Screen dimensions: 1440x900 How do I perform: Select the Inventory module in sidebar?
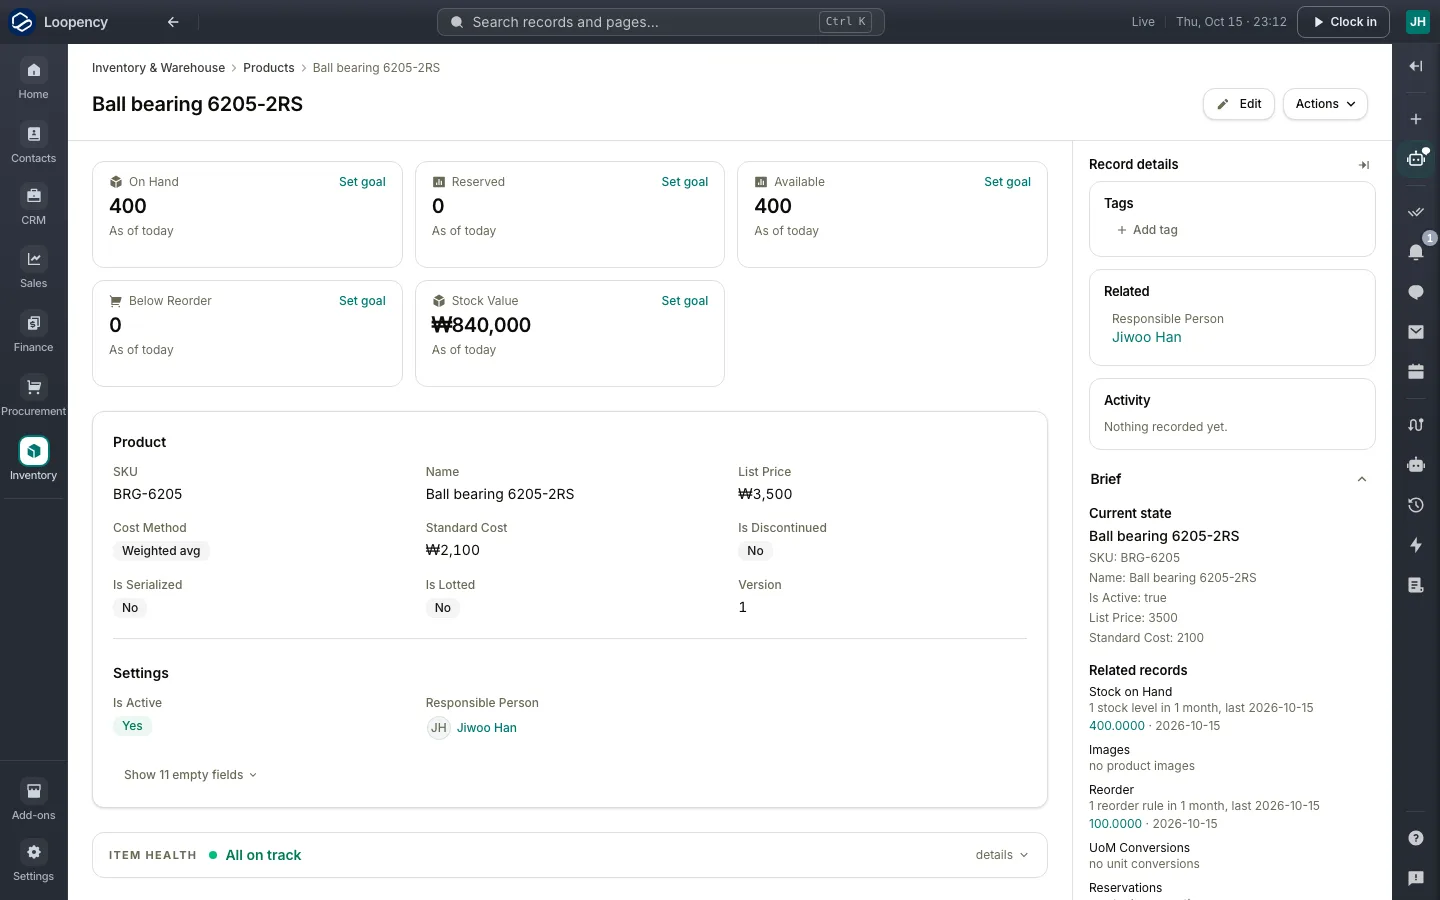click(x=33, y=460)
